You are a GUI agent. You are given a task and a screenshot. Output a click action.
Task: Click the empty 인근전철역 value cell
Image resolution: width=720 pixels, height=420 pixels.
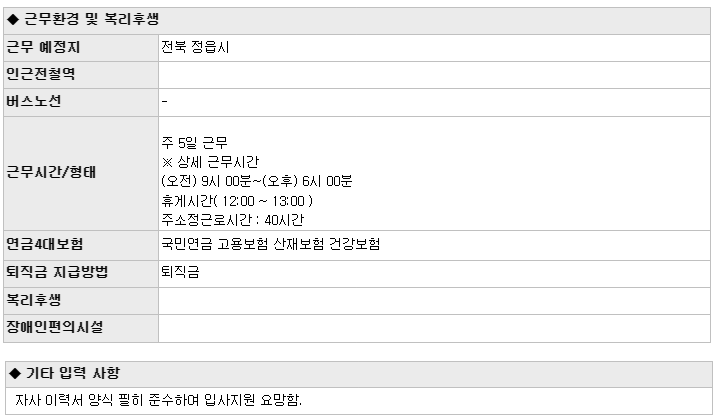[434, 75]
